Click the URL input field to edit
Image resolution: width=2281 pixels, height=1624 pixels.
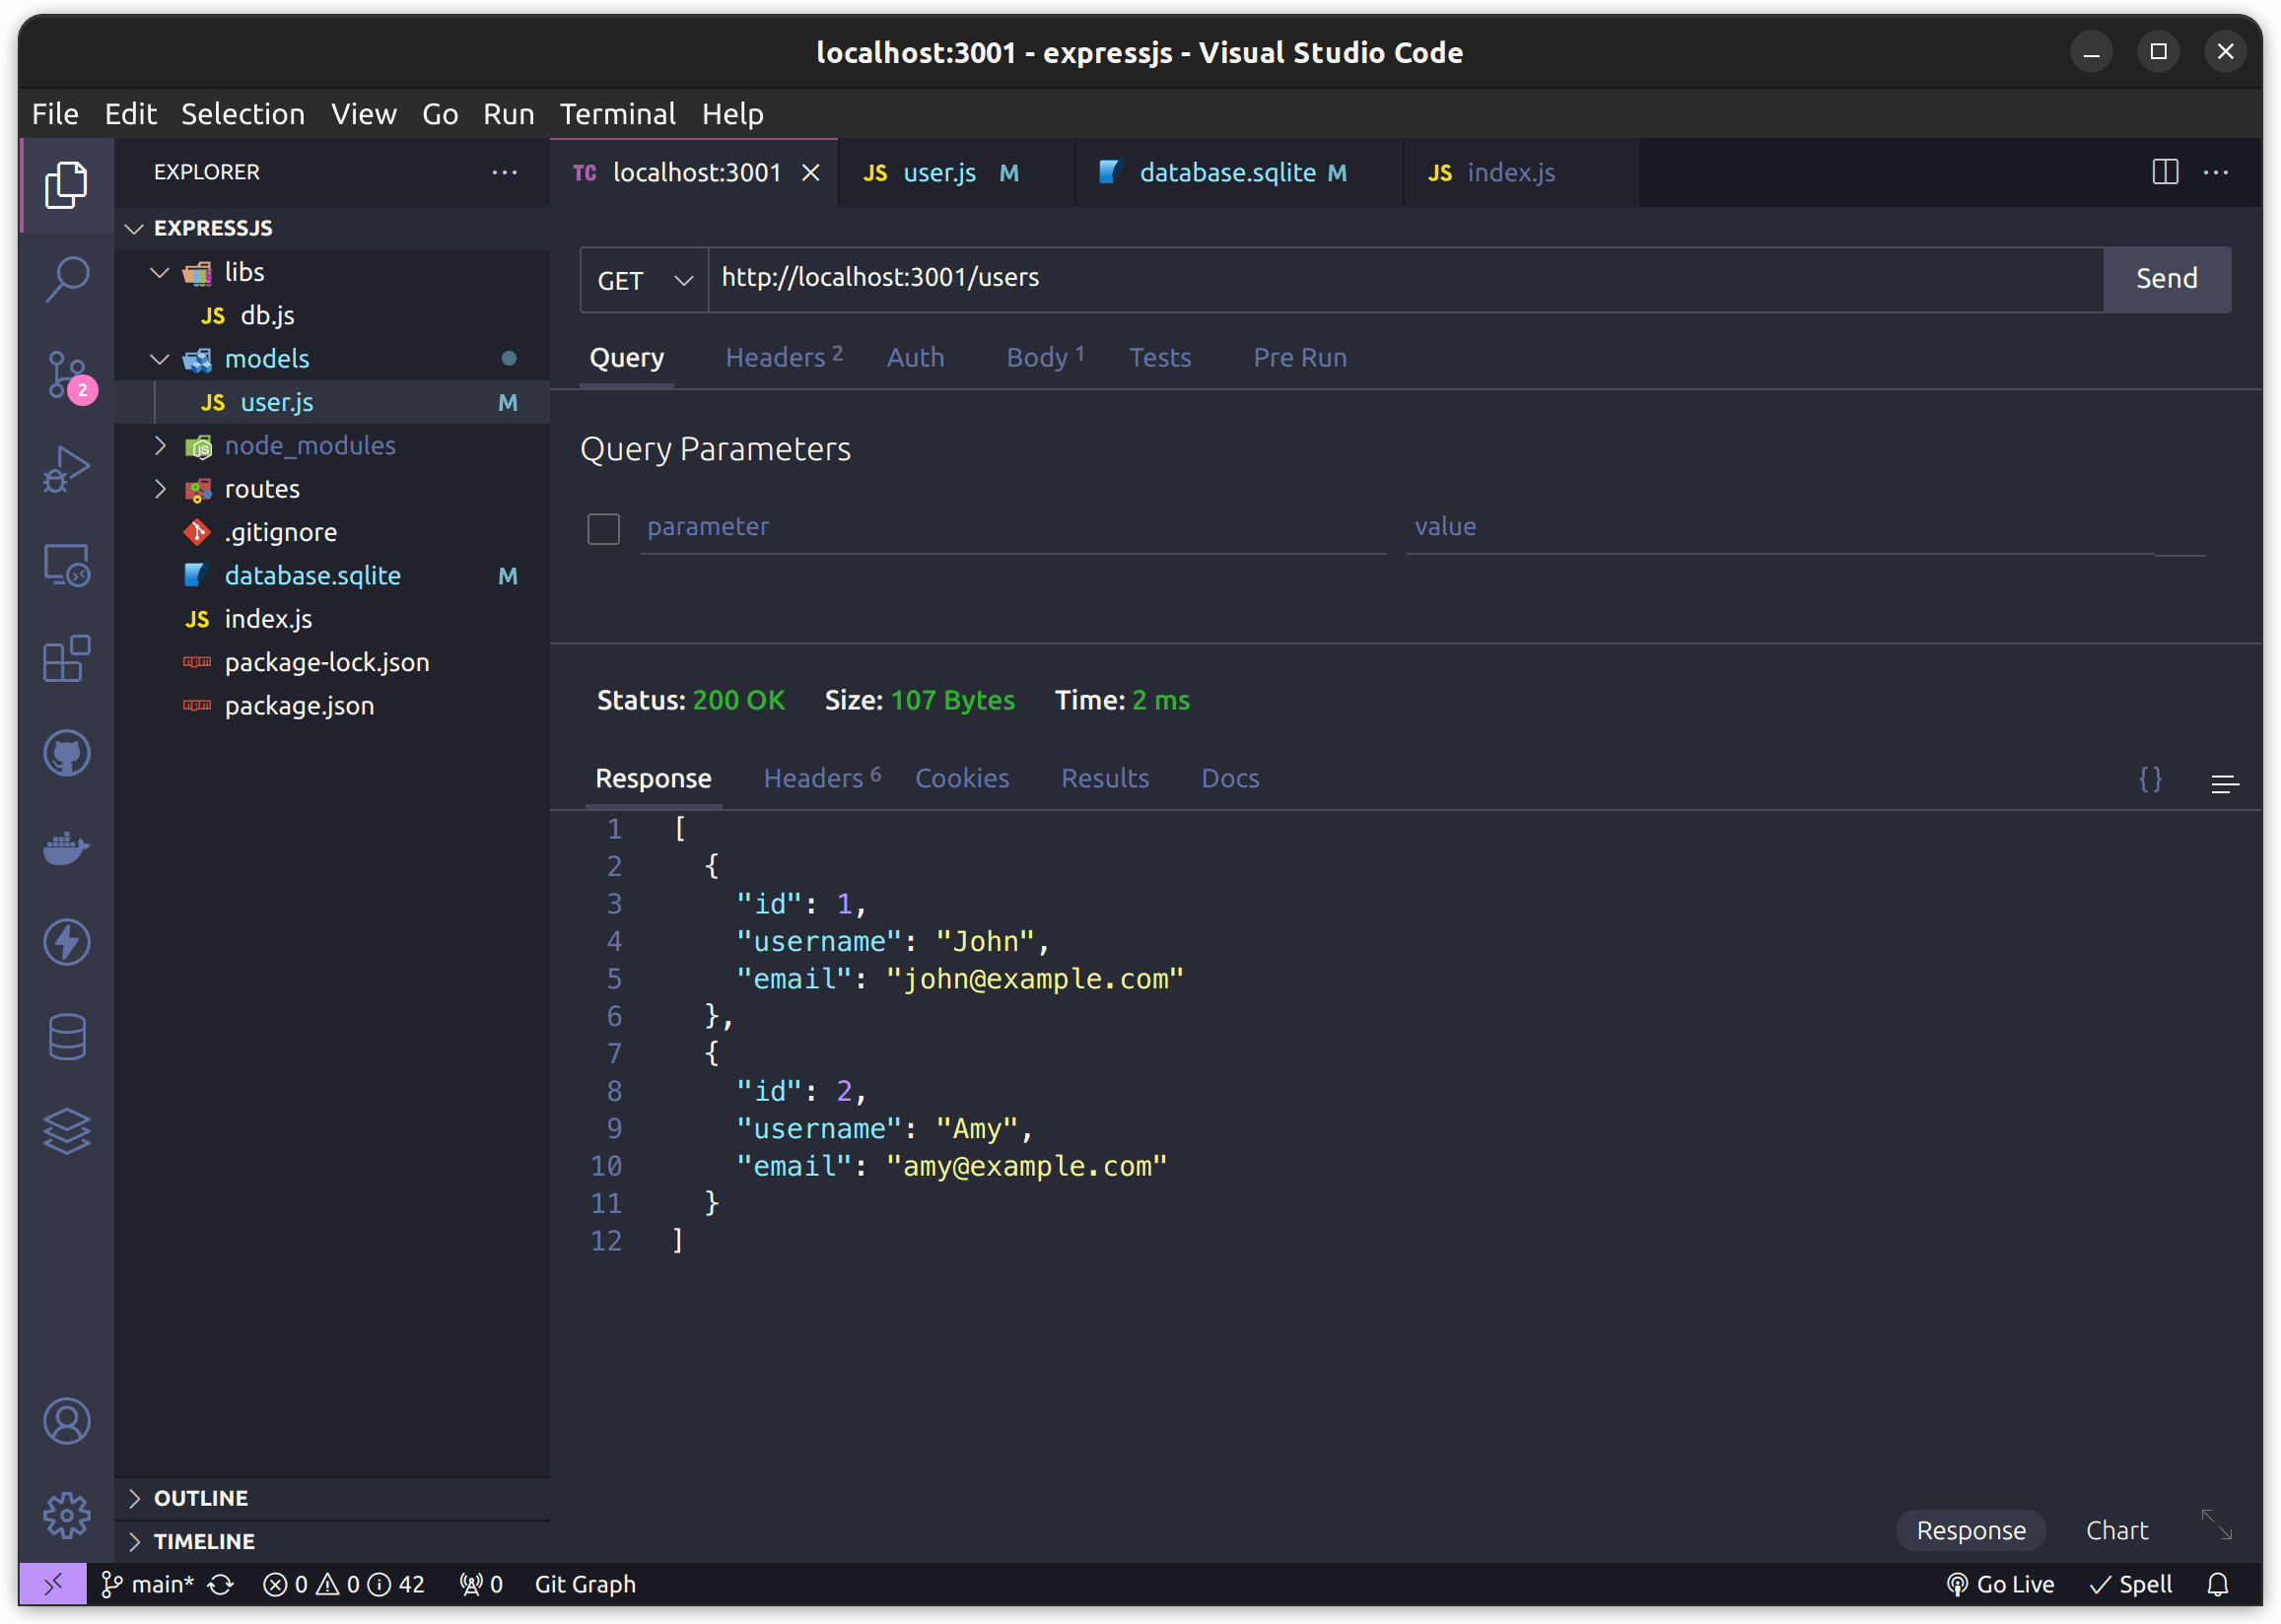click(1404, 276)
